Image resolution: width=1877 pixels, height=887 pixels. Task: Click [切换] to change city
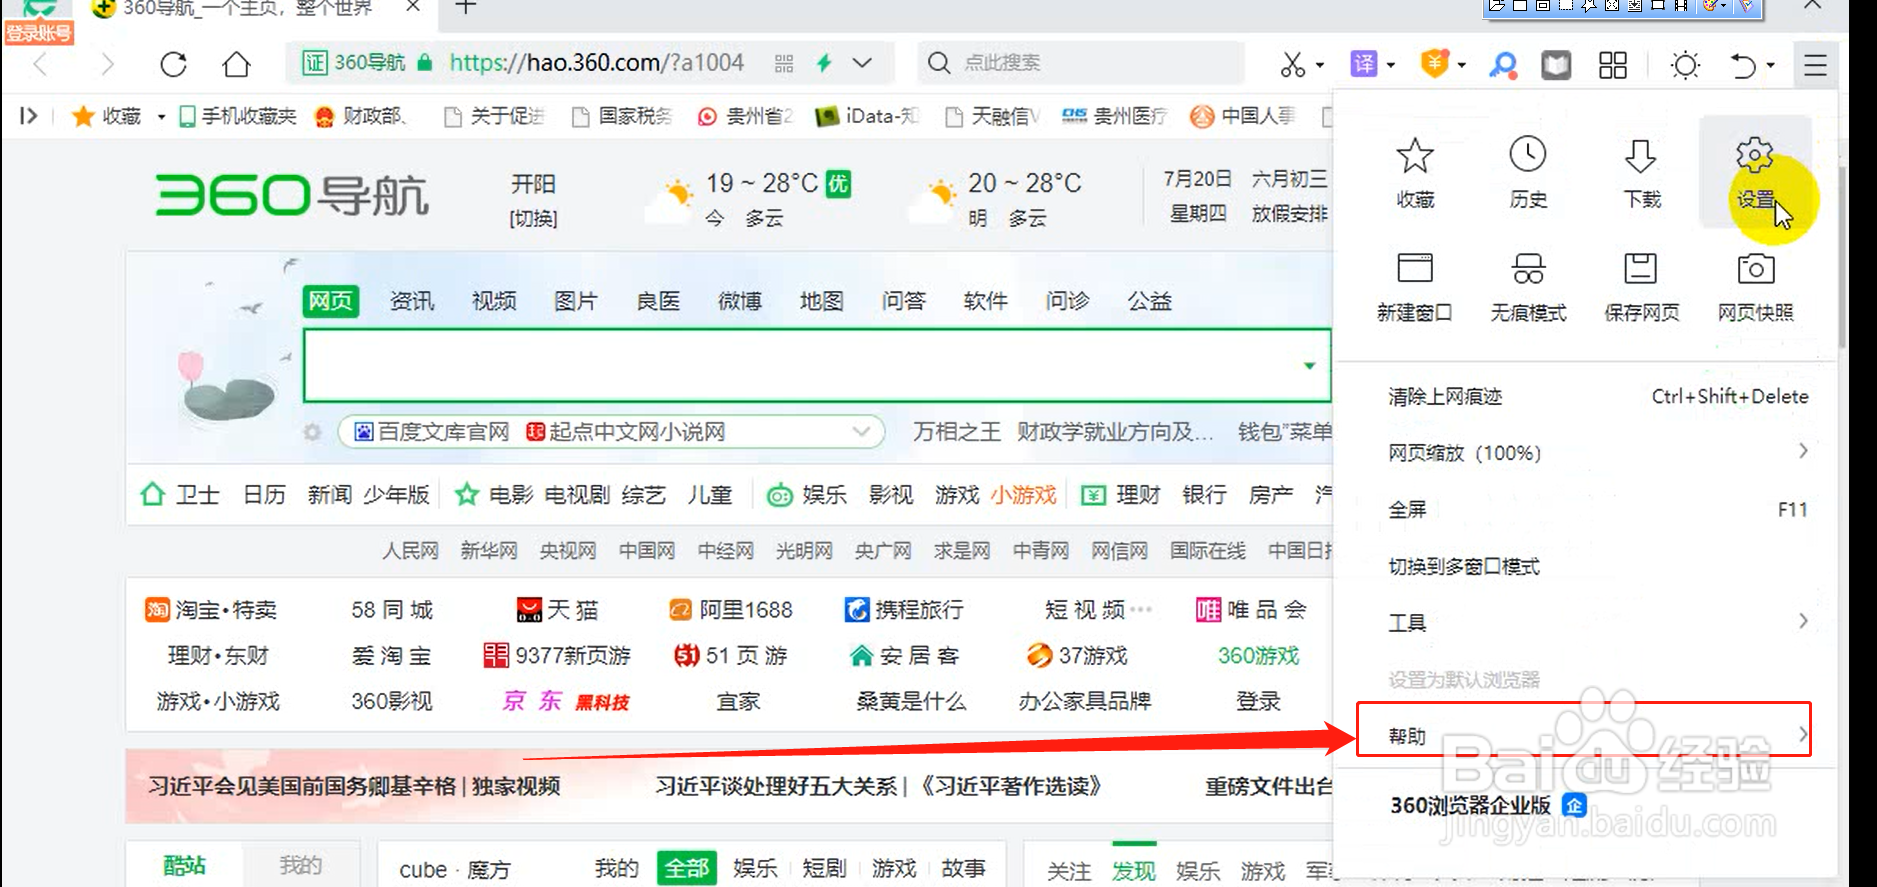point(533,218)
